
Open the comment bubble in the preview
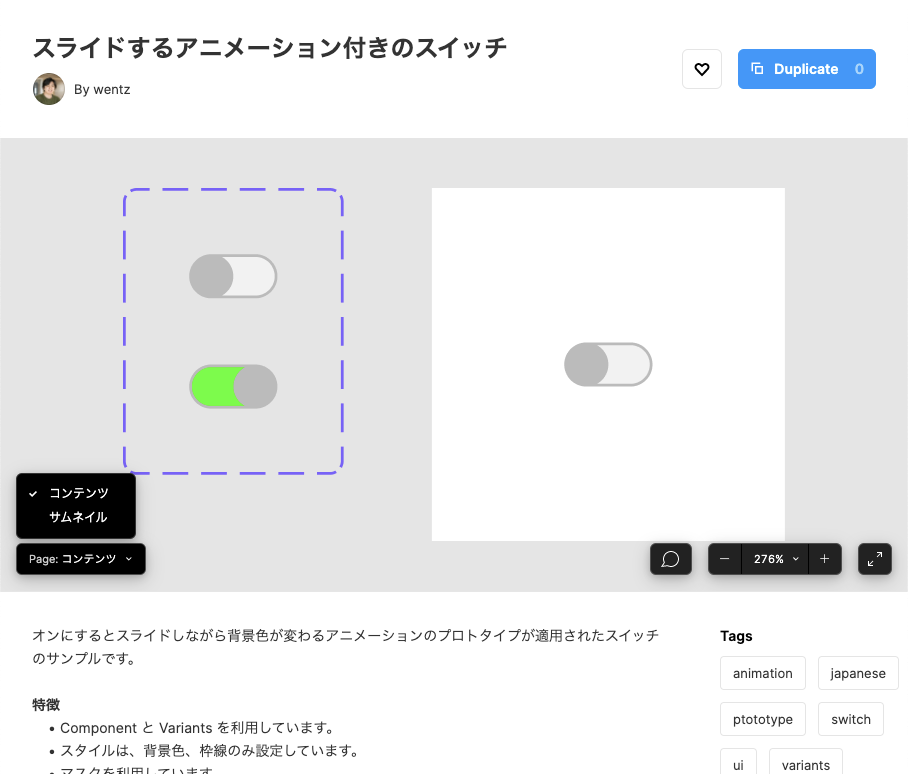tap(670, 558)
